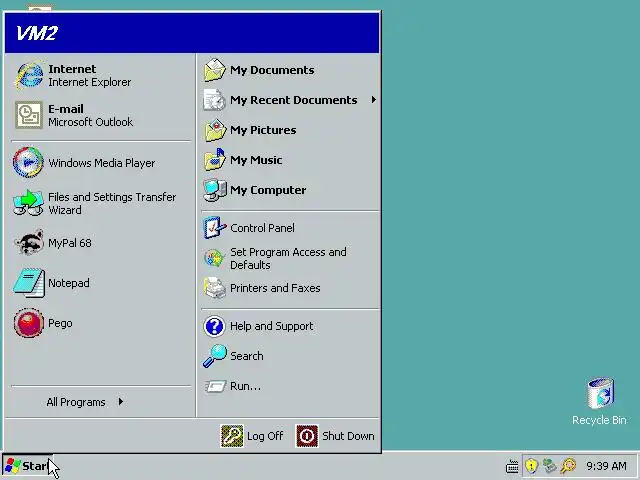Click the security shield tray icon

pyautogui.click(x=531, y=465)
